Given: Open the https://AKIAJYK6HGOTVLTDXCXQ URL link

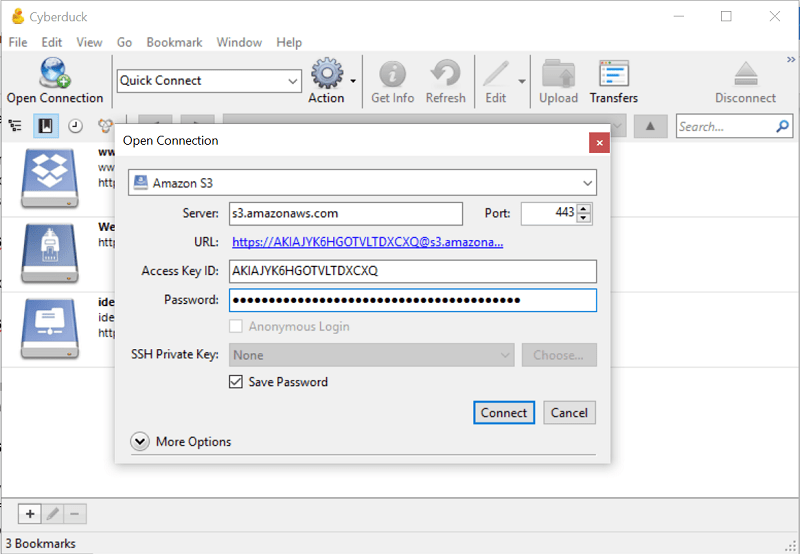Looking at the screenshot, I should coord(367,242).
